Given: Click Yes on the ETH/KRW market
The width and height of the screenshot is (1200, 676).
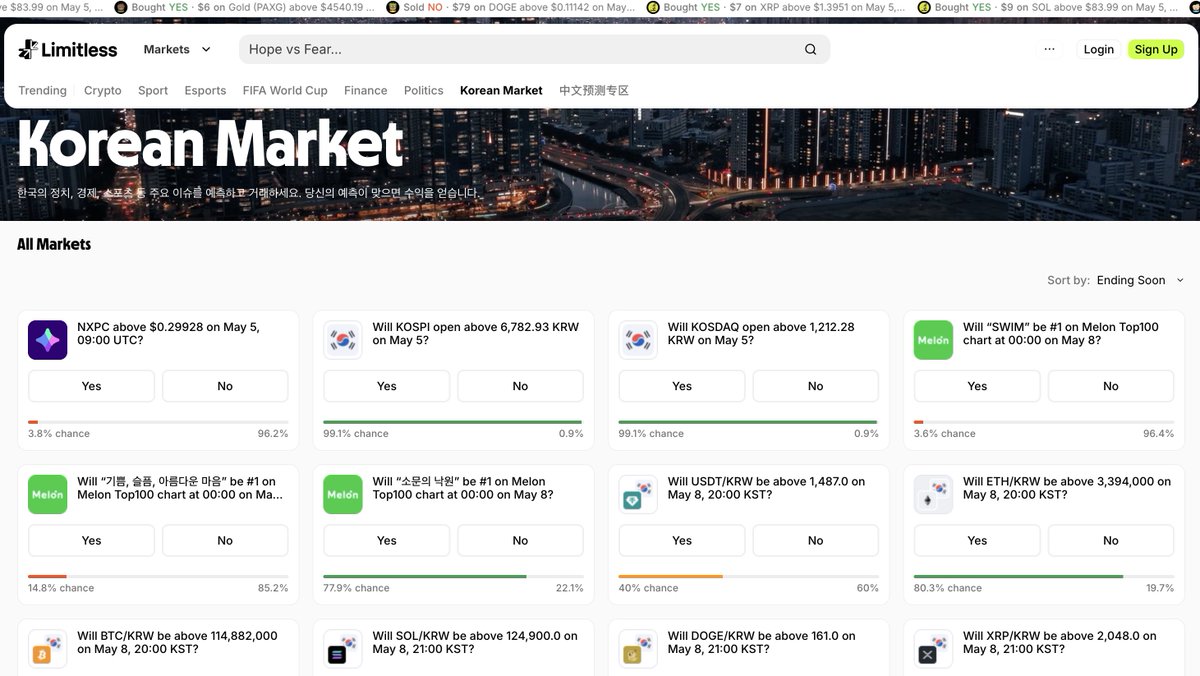Looking at the screenshot, I should [x=977, y=540].
